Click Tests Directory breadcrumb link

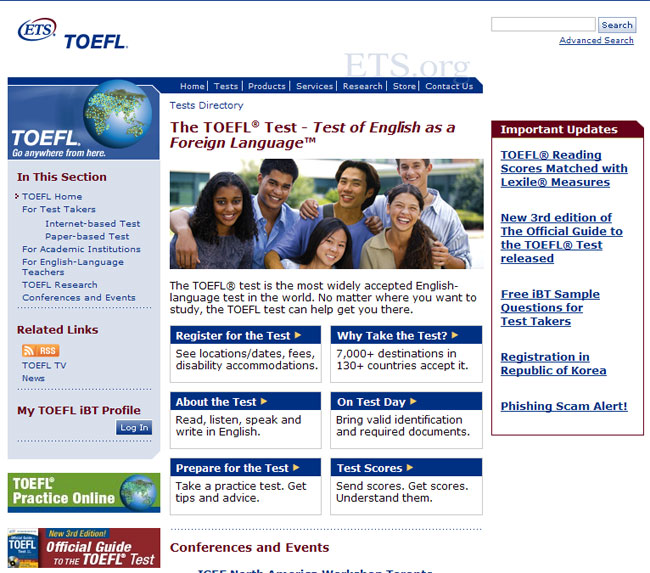pos(206,105)
